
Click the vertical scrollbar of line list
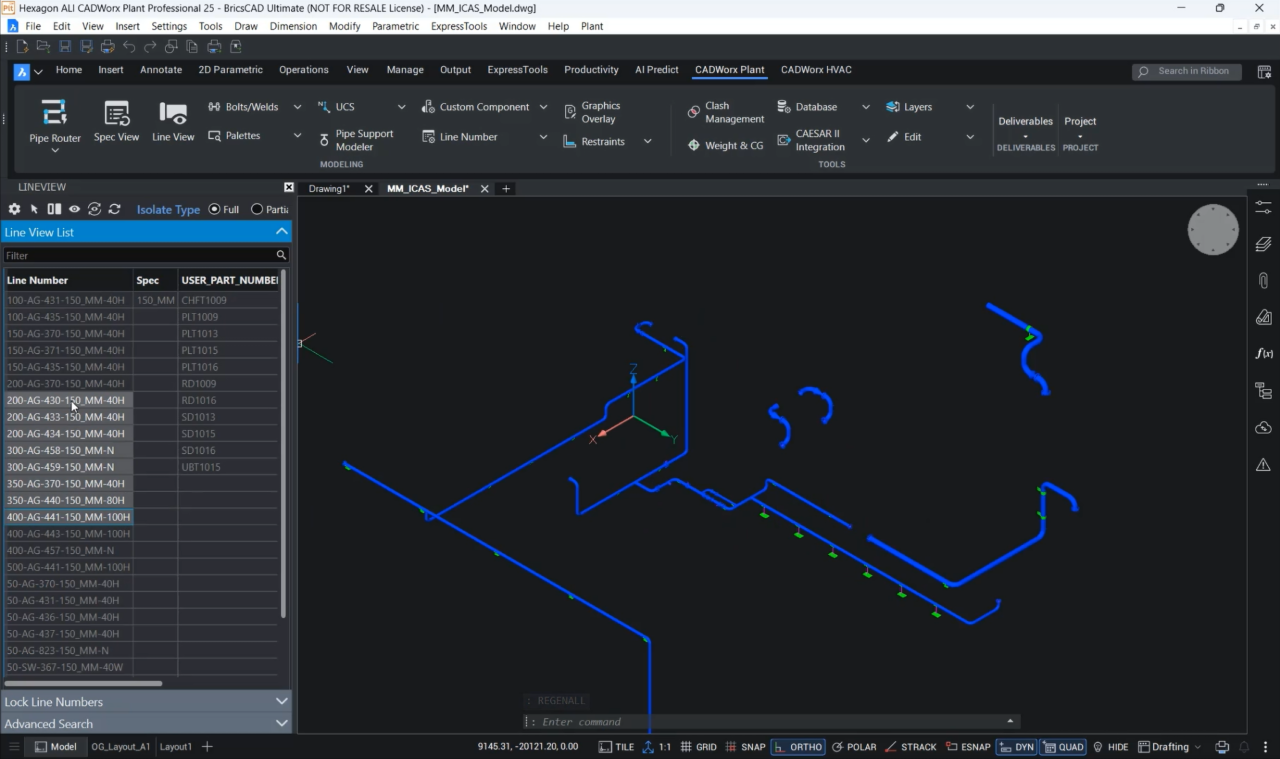tap(284, 443)
